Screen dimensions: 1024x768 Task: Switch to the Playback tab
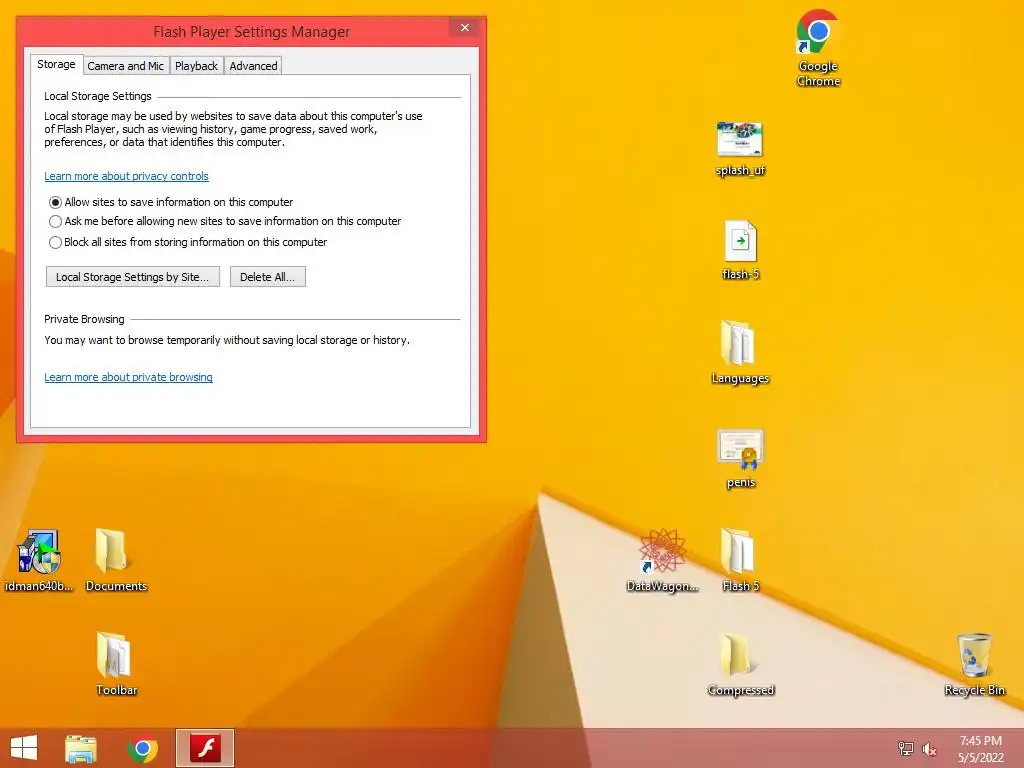[196, 66]
